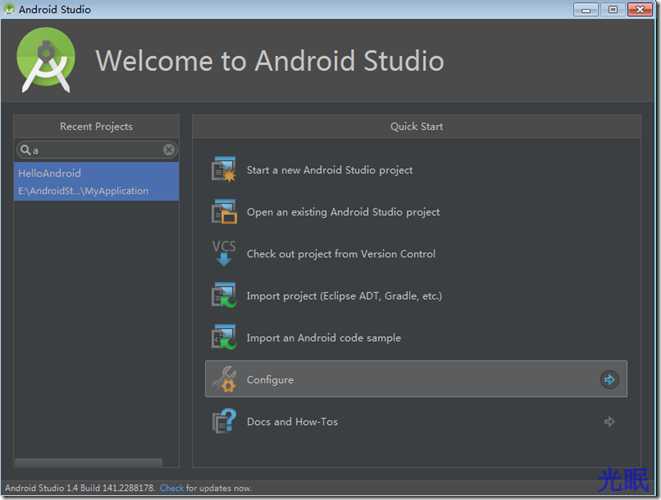This screenshot has height=500, width=661.
Task: Click the VCS checkout arrow icon
Action: tap(223, 253)
